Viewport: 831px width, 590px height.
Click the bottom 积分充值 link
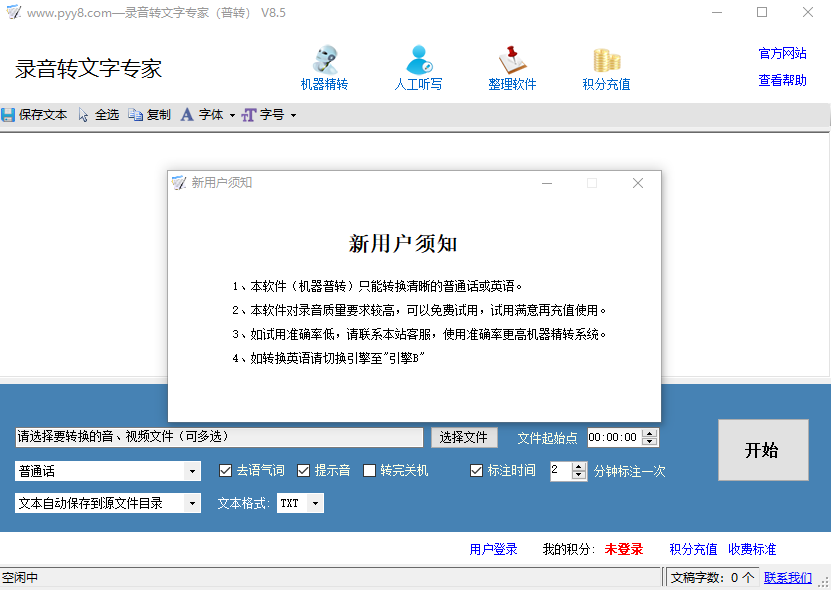point(693,549)
